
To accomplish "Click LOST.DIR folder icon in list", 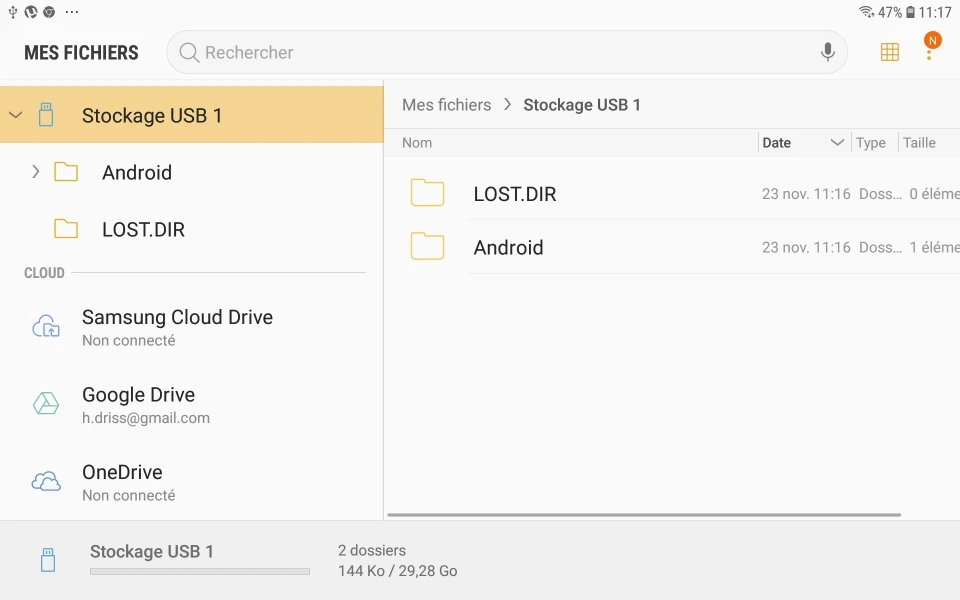I will (x=427, y=193).
